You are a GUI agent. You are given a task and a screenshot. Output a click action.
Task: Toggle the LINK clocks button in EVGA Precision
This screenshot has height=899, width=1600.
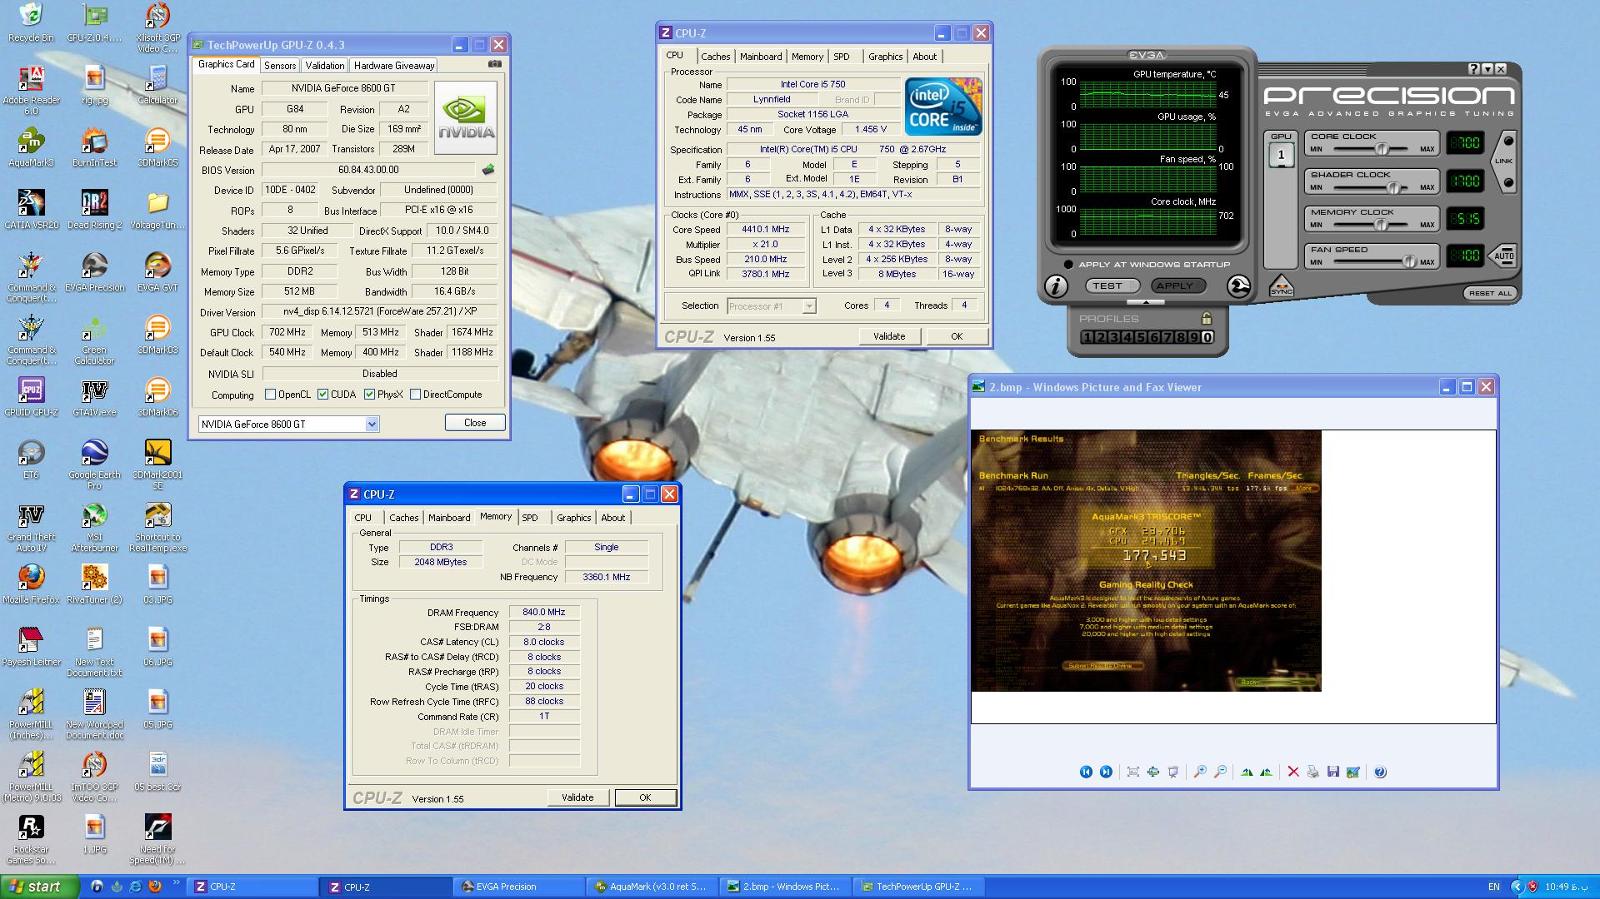(1504, 161)
